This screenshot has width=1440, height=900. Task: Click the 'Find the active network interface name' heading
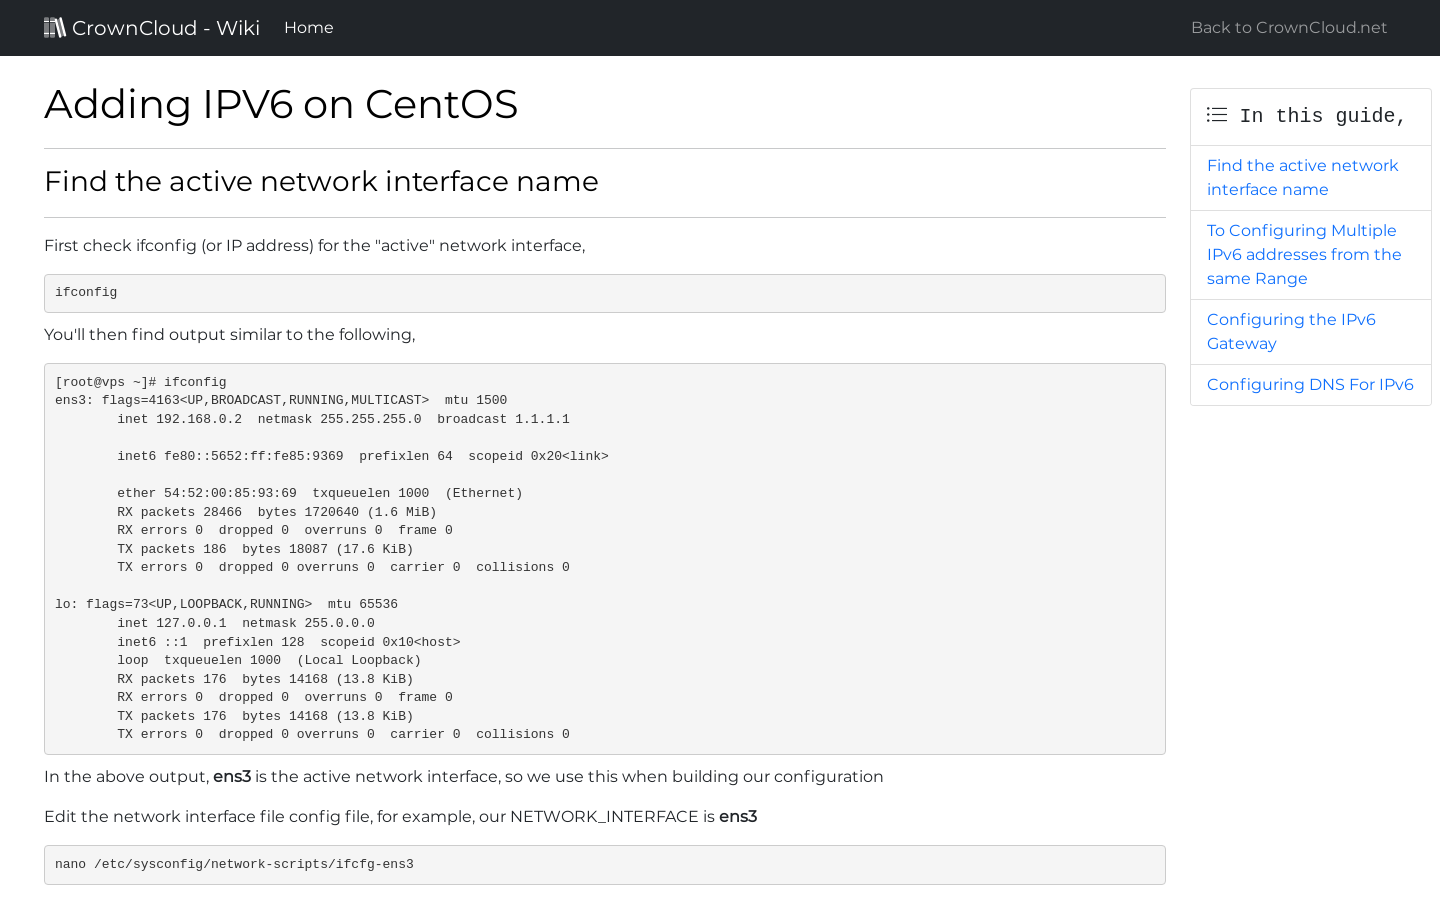[321, 182]
